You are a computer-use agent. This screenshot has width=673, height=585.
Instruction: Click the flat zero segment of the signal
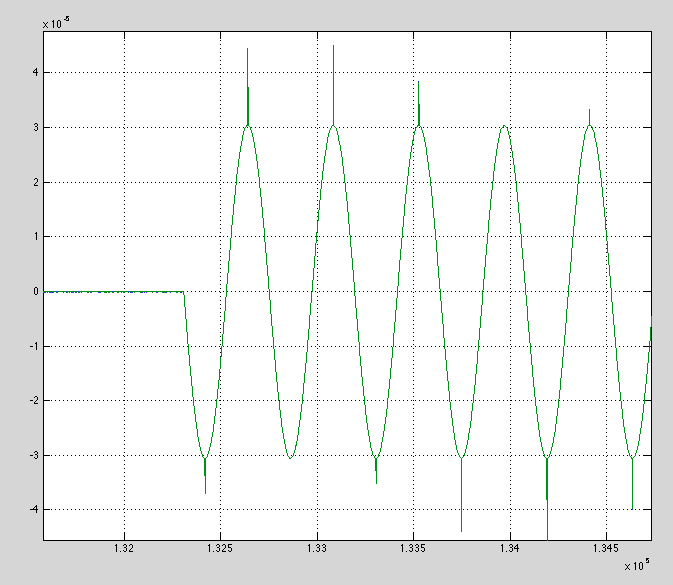pyautogui.click(x=110, y=292)
